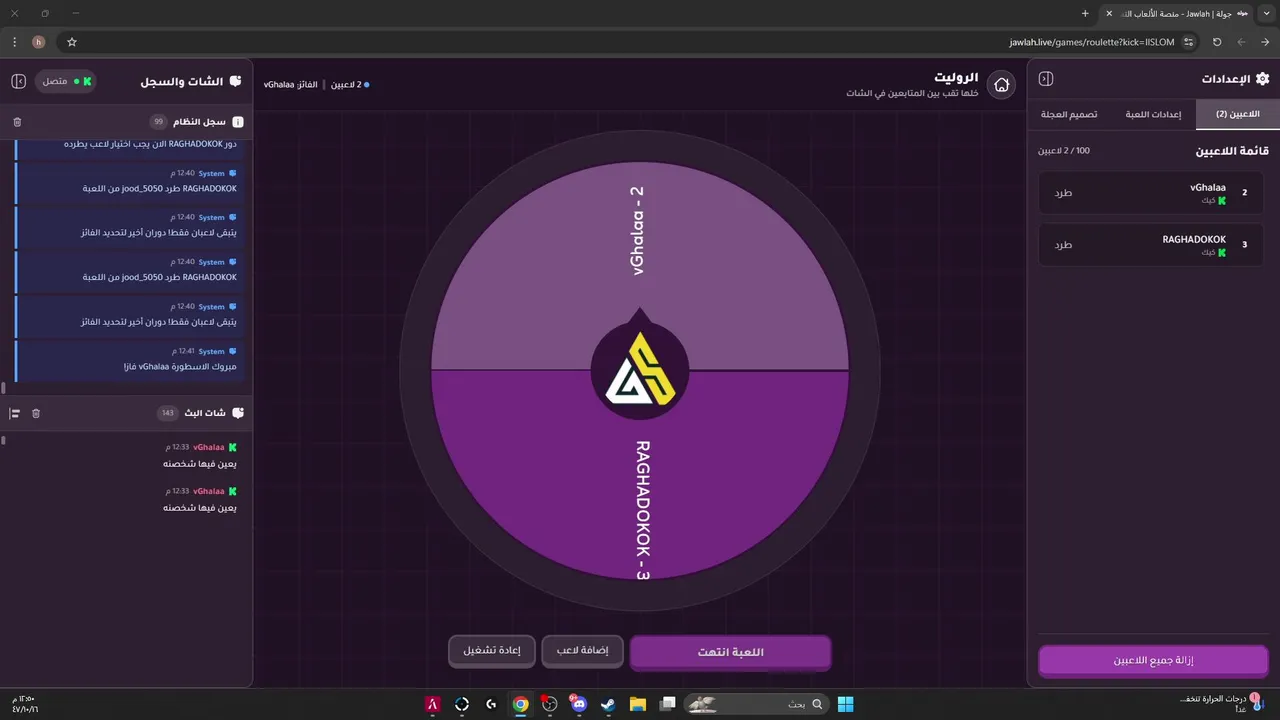1280x720 pixels.
Task: Clear the stream chat with its trash icon
Action: [x=36, y=413]
